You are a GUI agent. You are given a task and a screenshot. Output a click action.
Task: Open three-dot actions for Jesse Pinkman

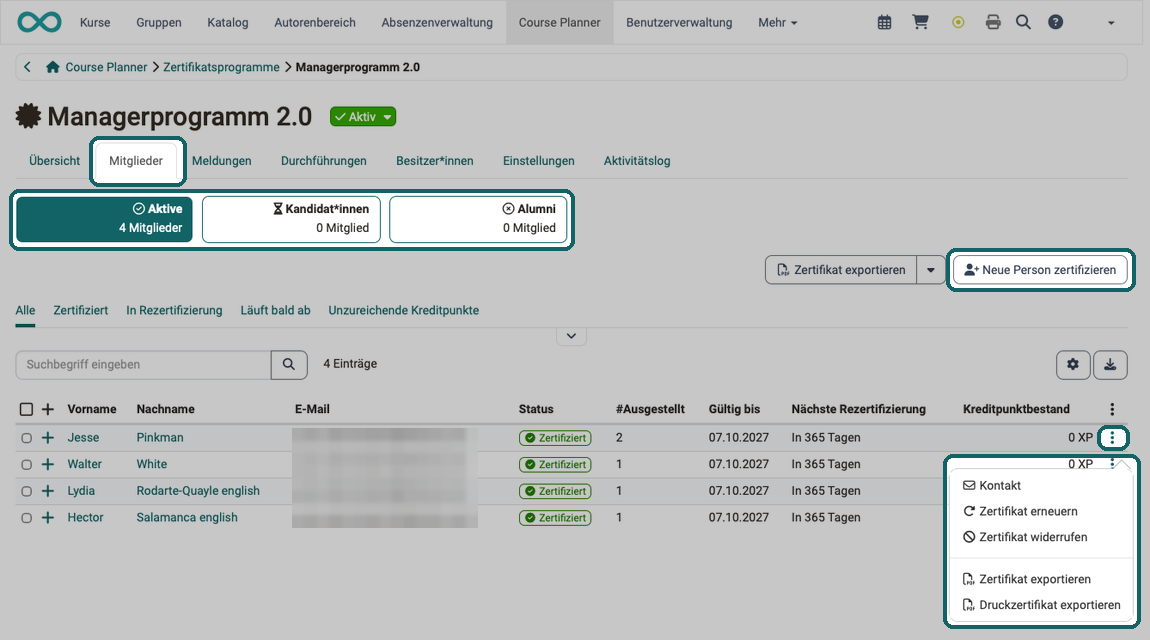(1113, 438)
